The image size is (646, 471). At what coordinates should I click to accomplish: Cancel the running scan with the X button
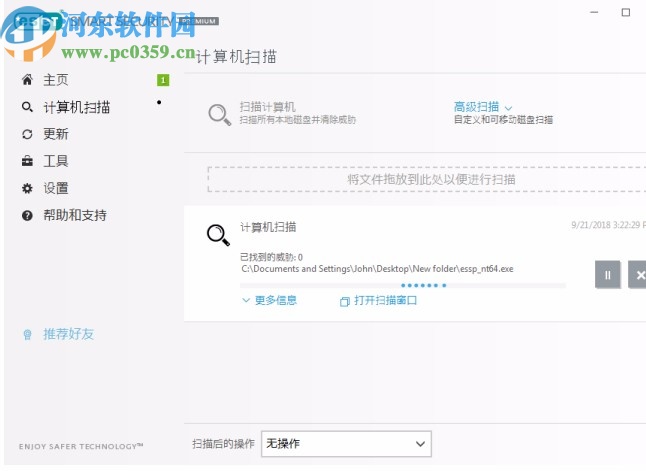638,274
